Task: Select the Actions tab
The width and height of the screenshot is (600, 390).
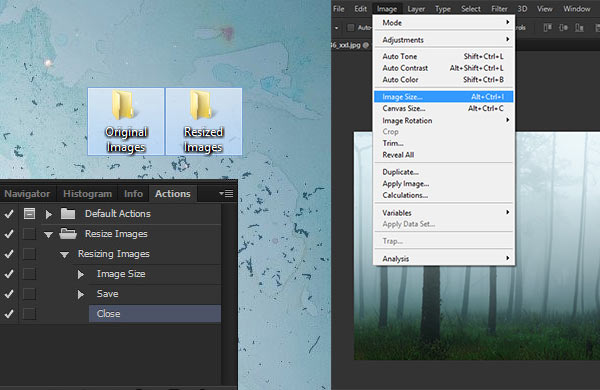Action: [173, 194]
